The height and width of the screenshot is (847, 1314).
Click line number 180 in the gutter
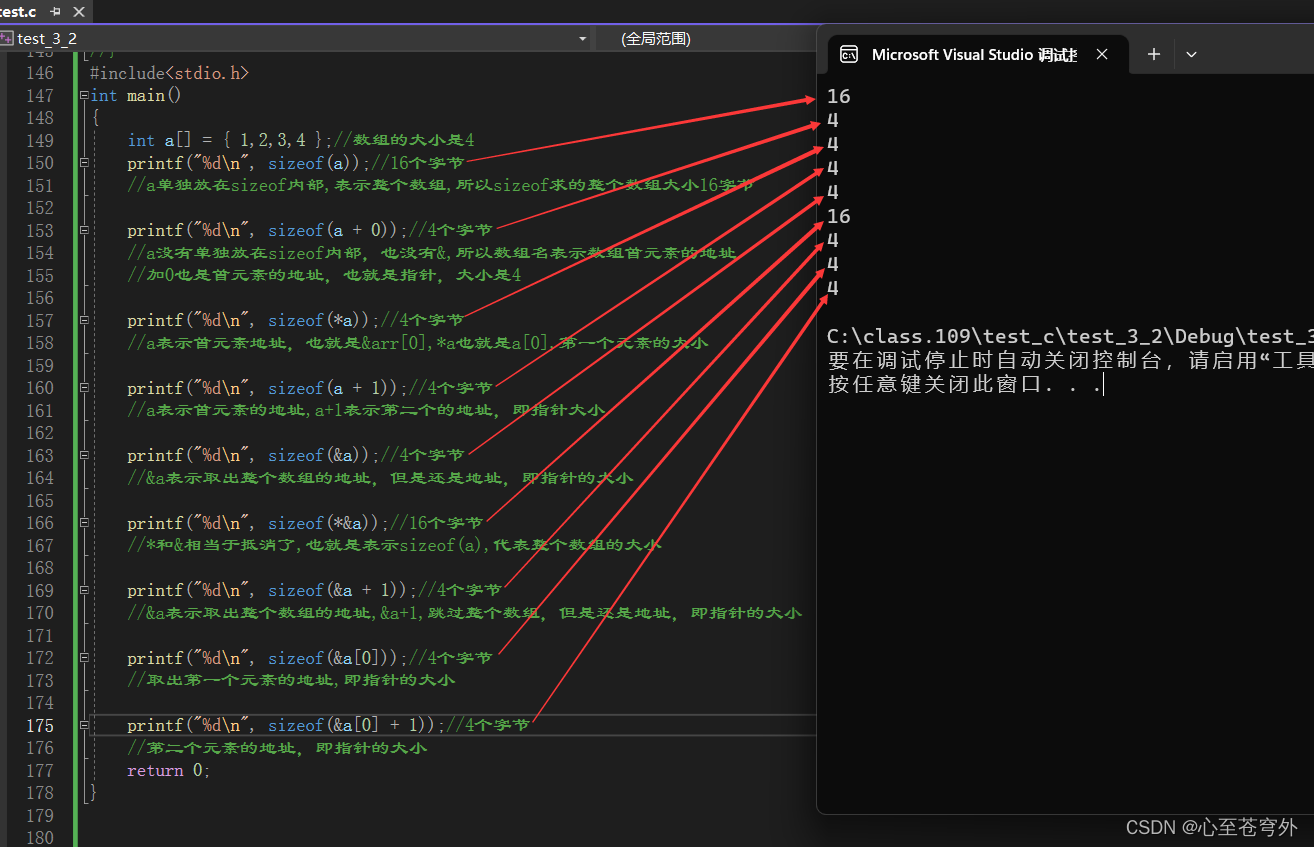40,838
